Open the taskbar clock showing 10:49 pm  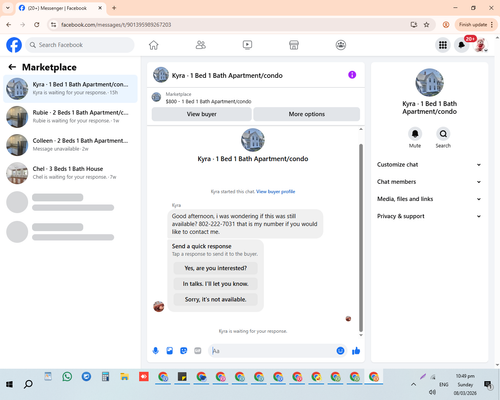(465, 384)
